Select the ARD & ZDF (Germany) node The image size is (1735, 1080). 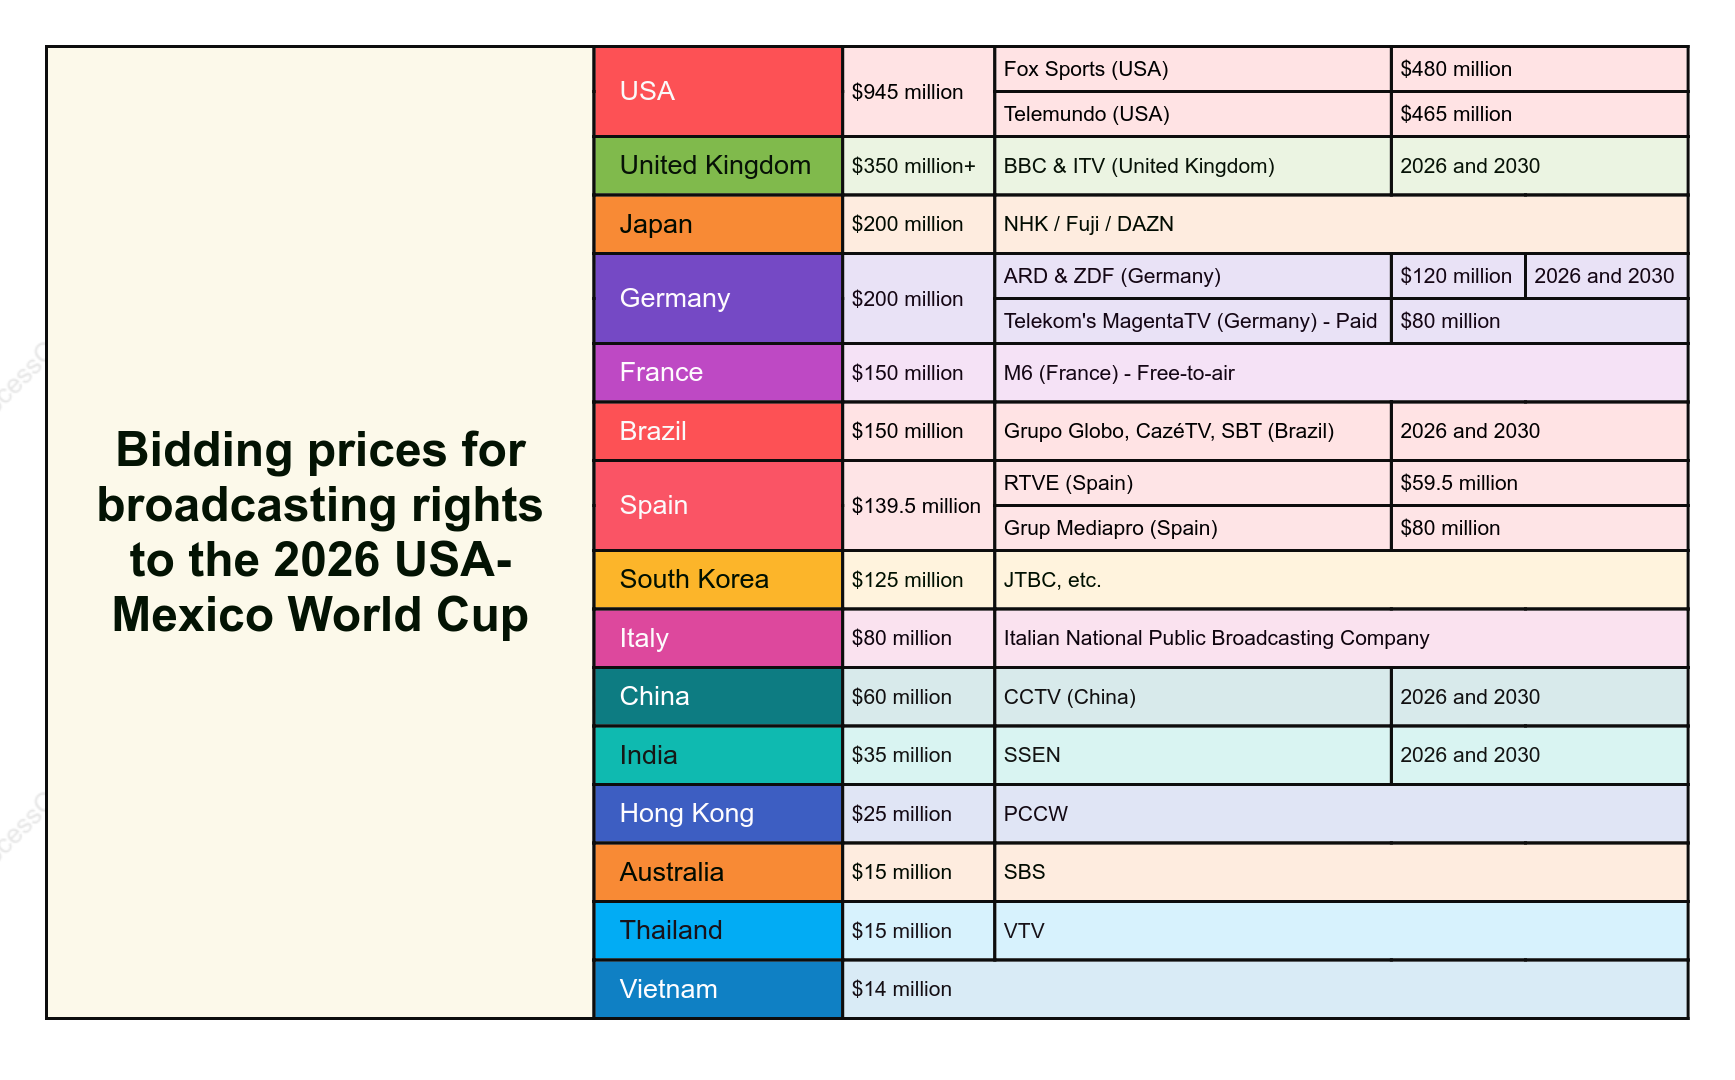tap(1193, 276)
